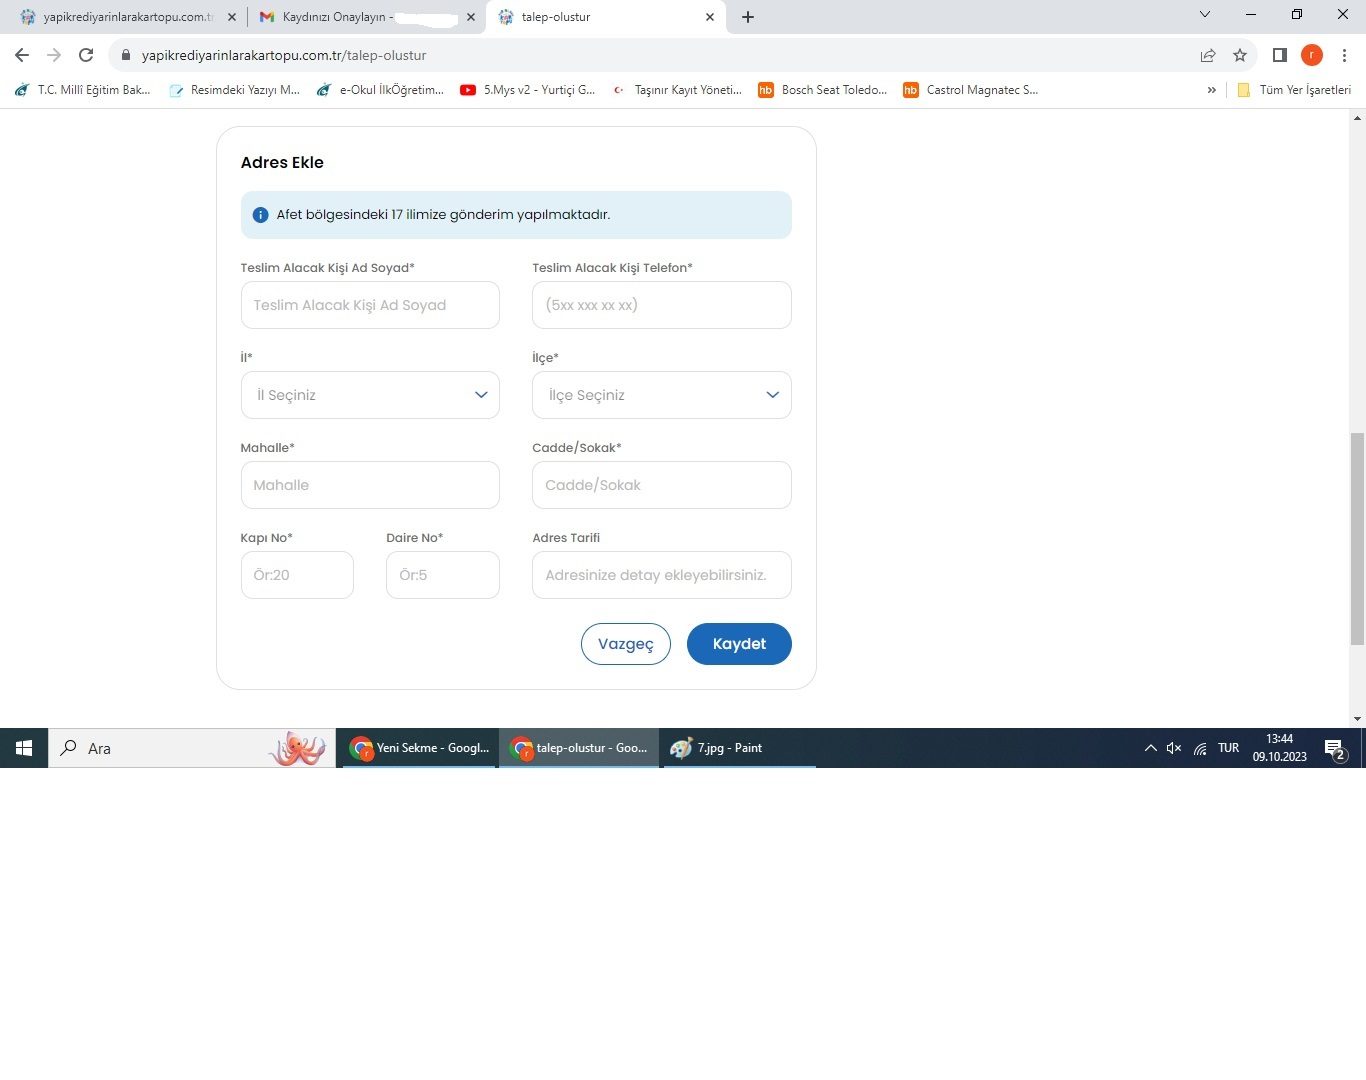
Task: Open the Chrome three-dot menu
Action: 1345,55
